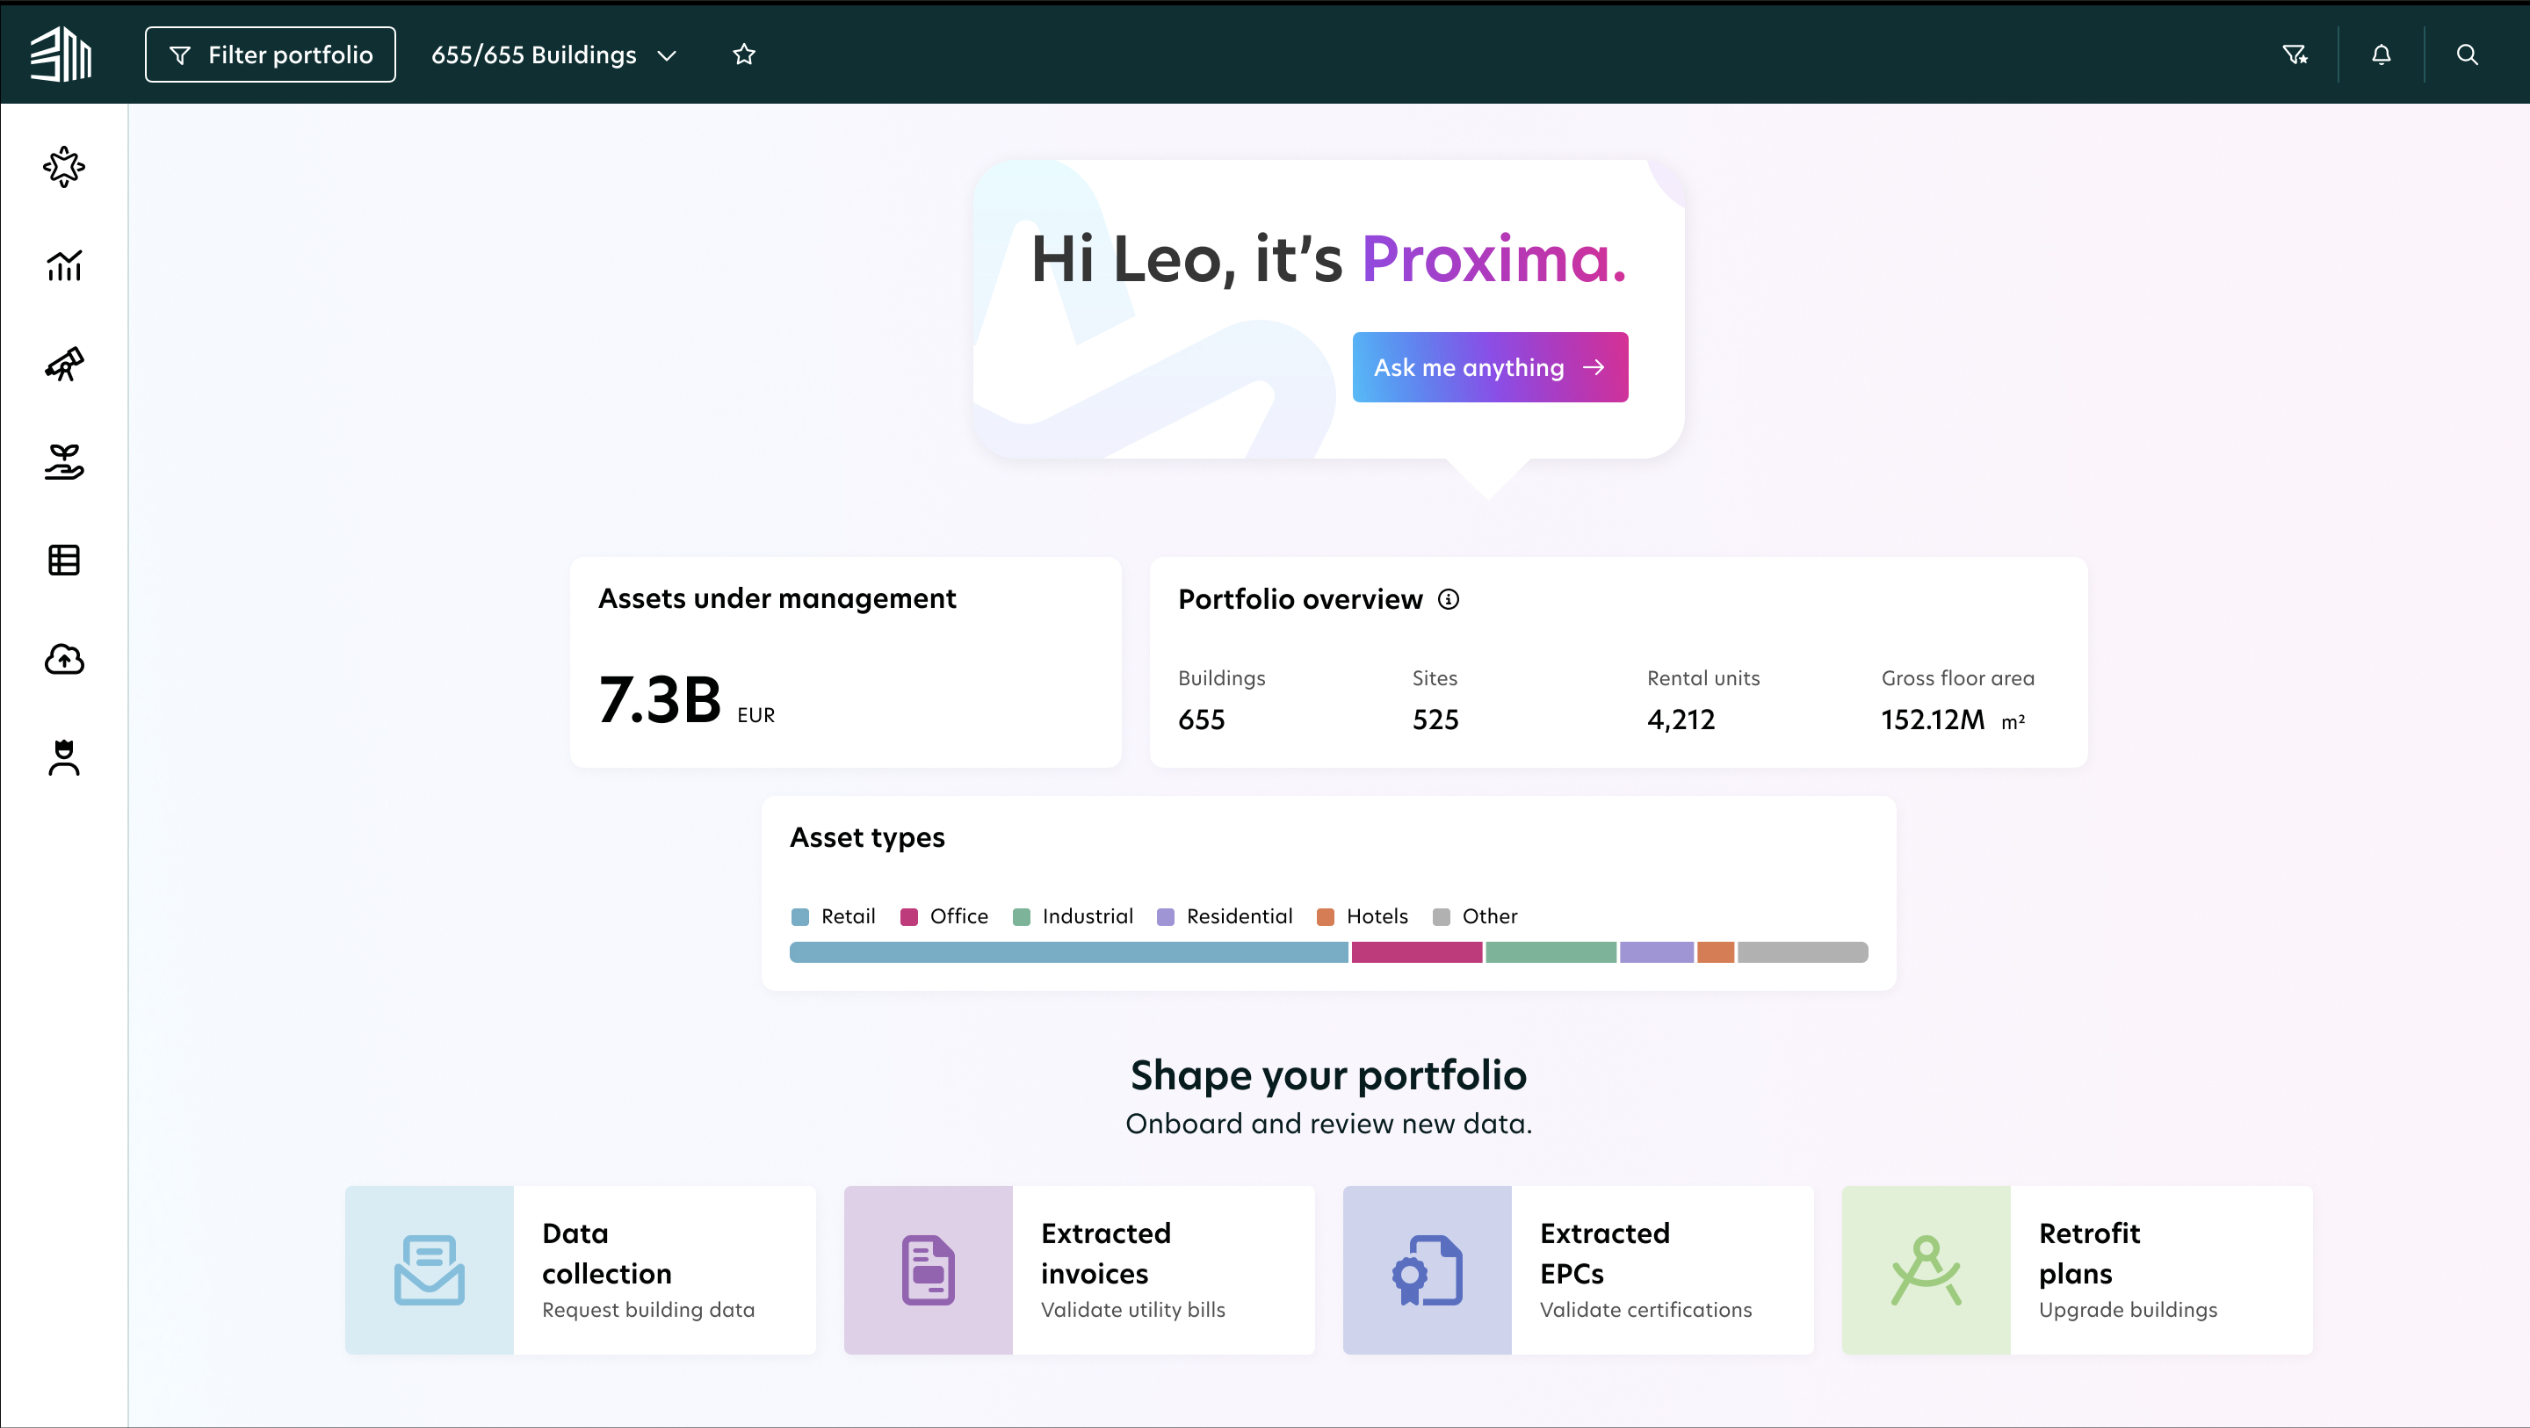This screenshot has width=2530, height=1428.
Task: Click the Office legend swatch
Action: (x=909, y=917)
